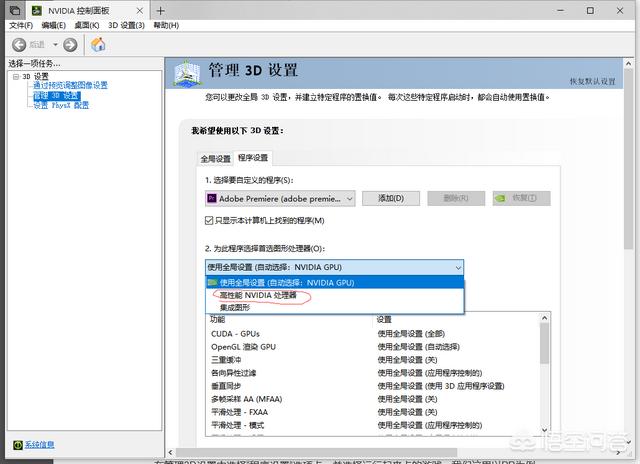Image resolution: width=640 pixels, height=464 pixels.
Task: Select the 垂直同步 setting row
Action: click(374, 386)
